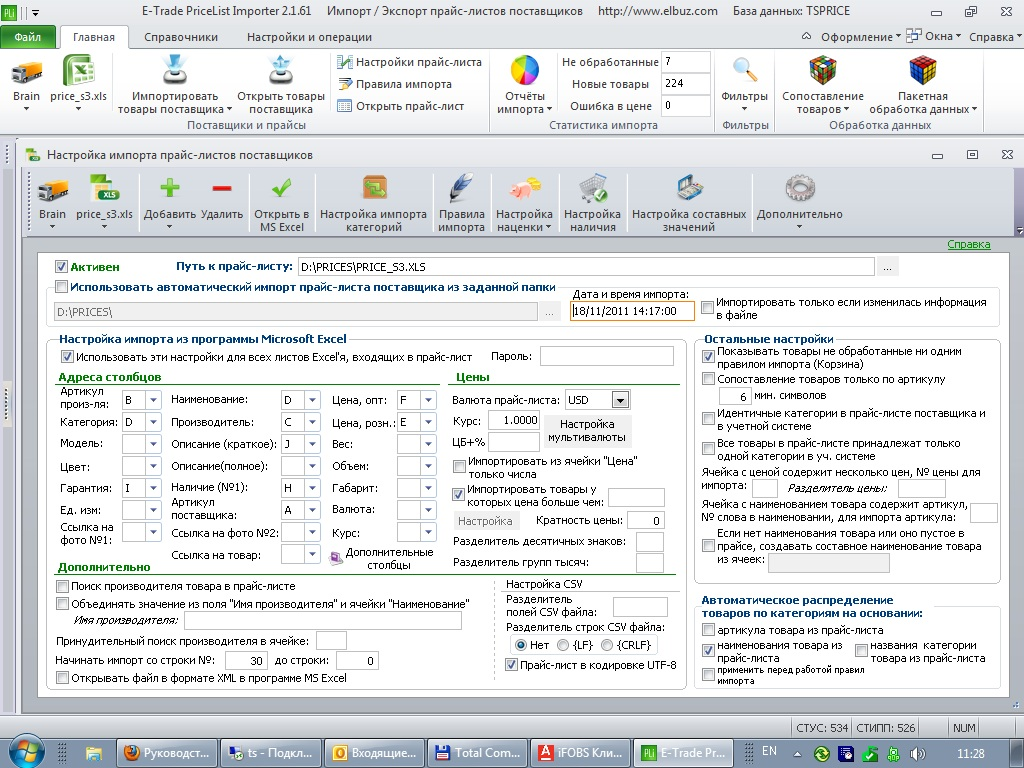Toggle use settings for all Excel sheets
1024x768 pixels.
click(x=67, y=357)
